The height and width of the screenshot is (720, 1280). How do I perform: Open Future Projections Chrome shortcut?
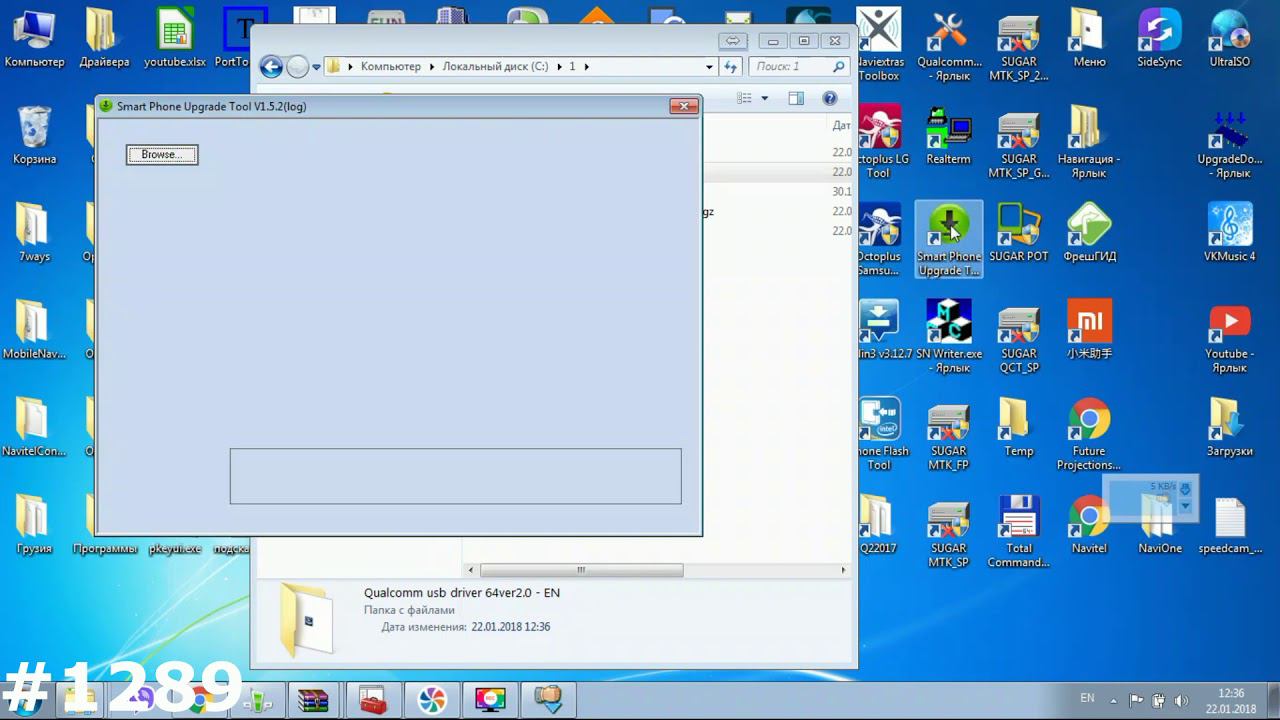[1089, 434]
